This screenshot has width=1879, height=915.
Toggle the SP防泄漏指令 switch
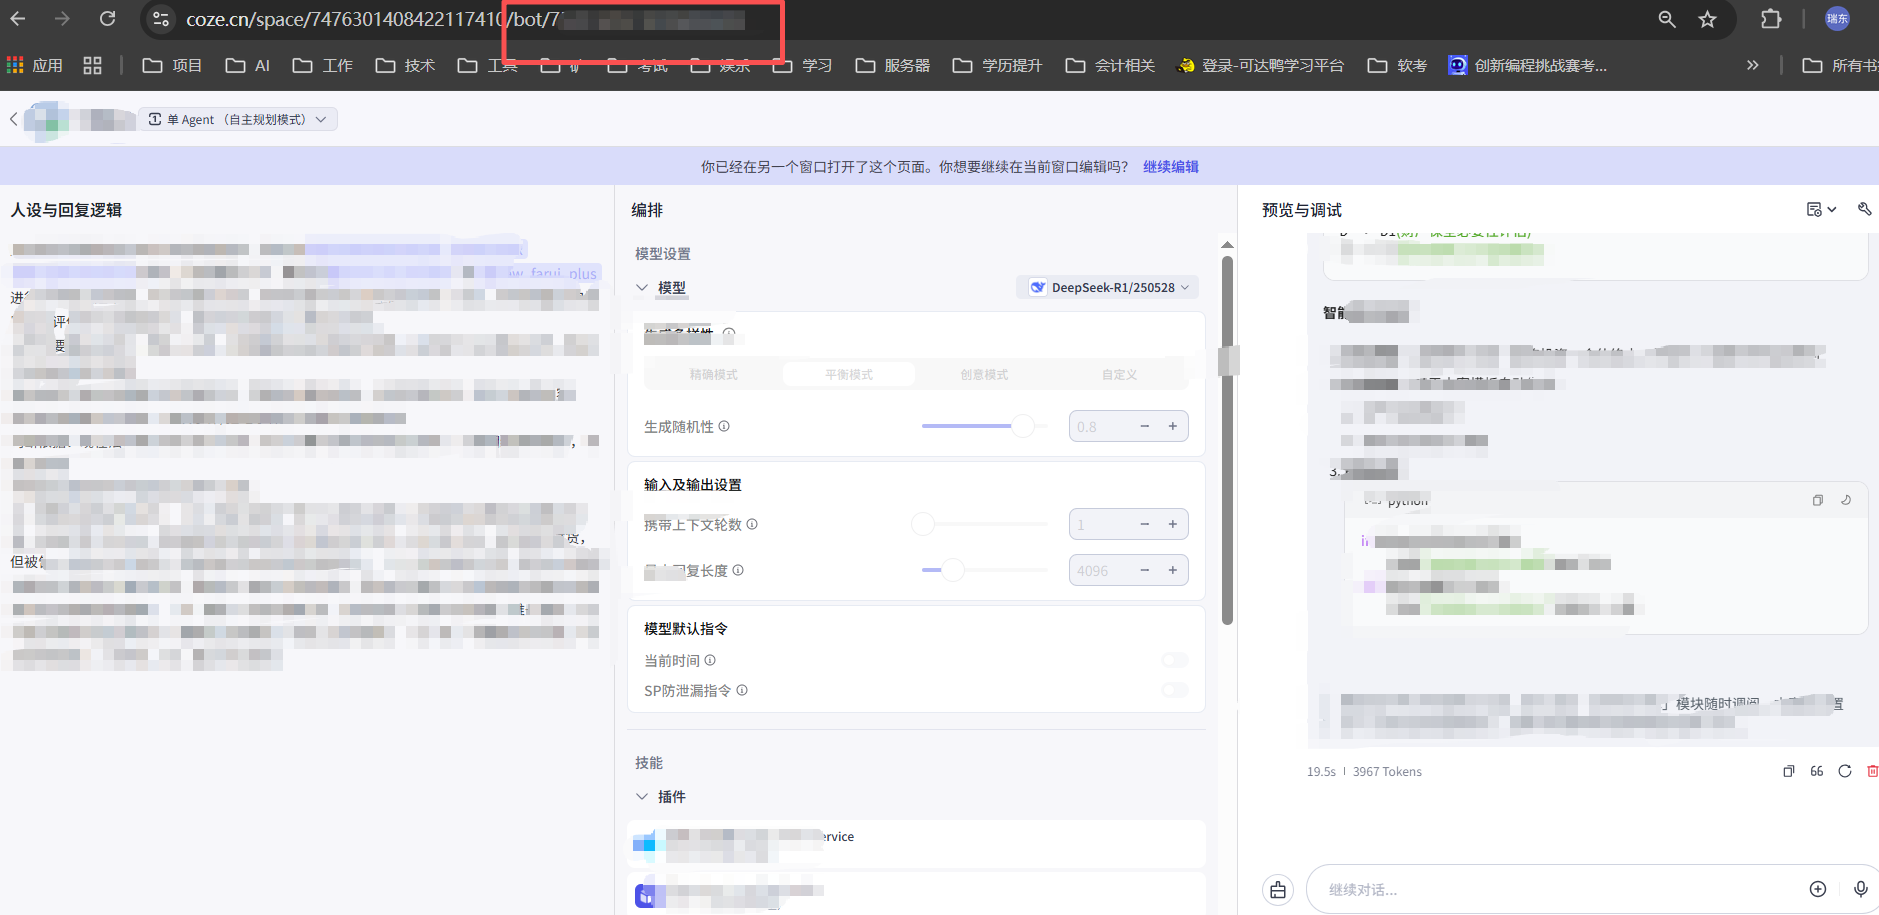tap(1174, 690)
